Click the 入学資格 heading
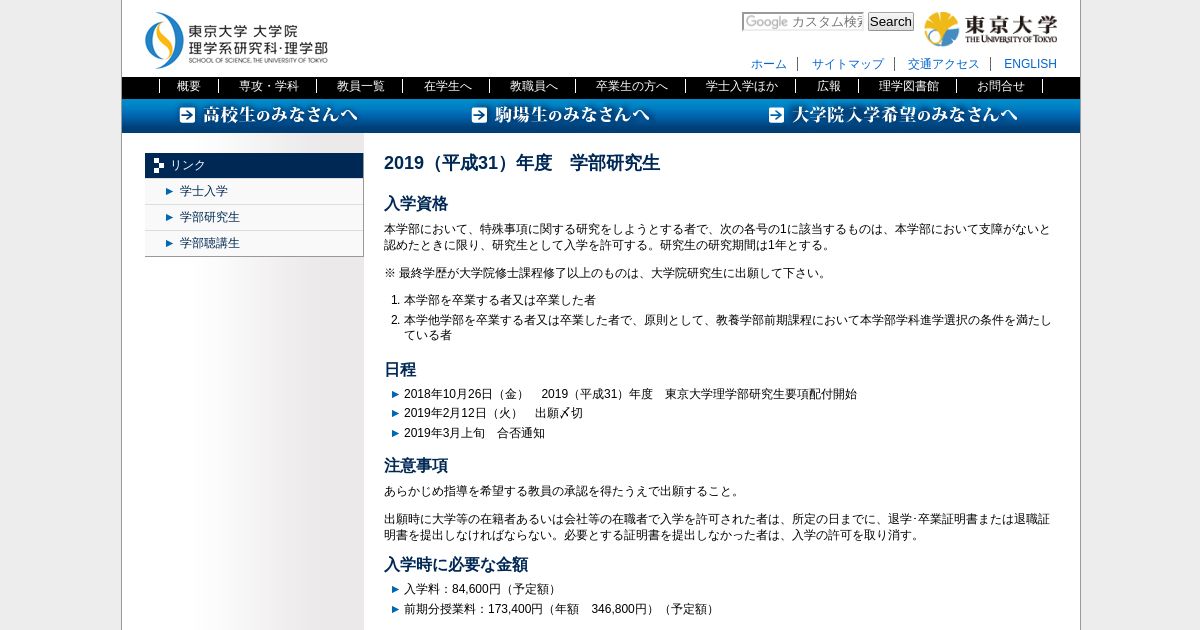 pos(416,204)
